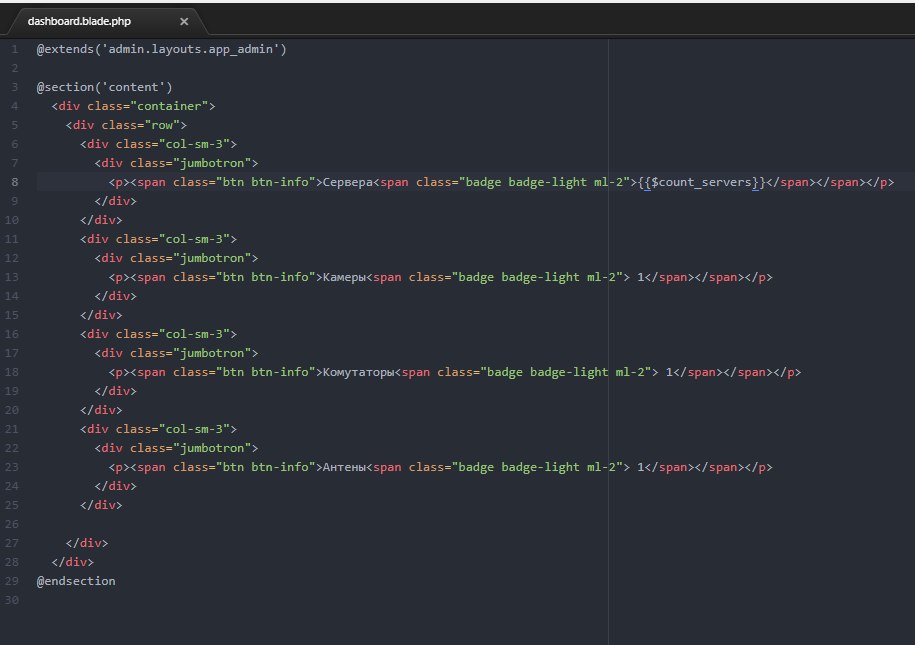The image size is (915, 645).
Task: Place cursor on @extends('admin.layouts.app_admin') line
Action: coord(162,49)
